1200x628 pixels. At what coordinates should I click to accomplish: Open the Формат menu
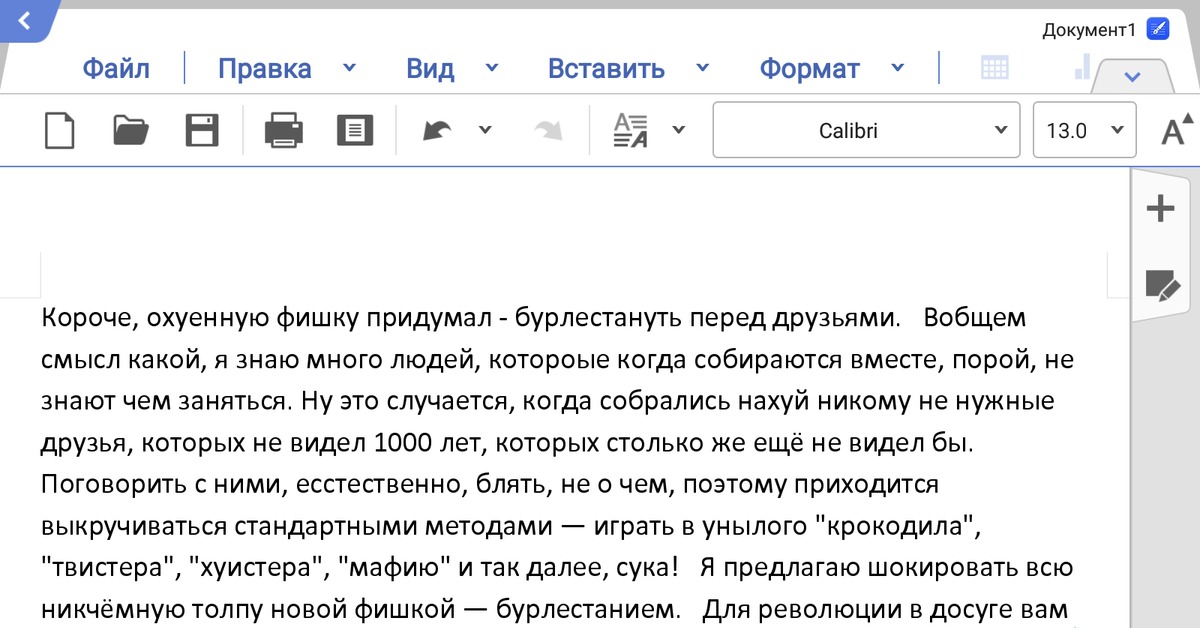[x=809, y=69]
